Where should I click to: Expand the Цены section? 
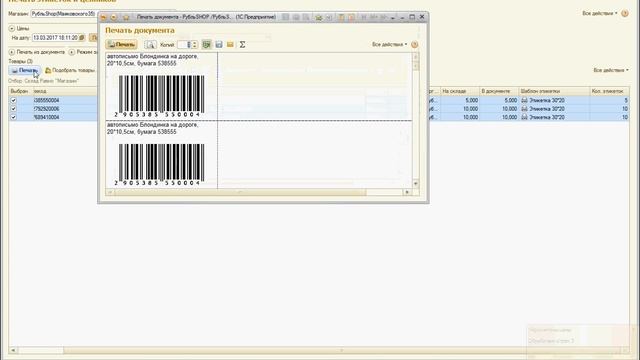[x=11, y=29]
